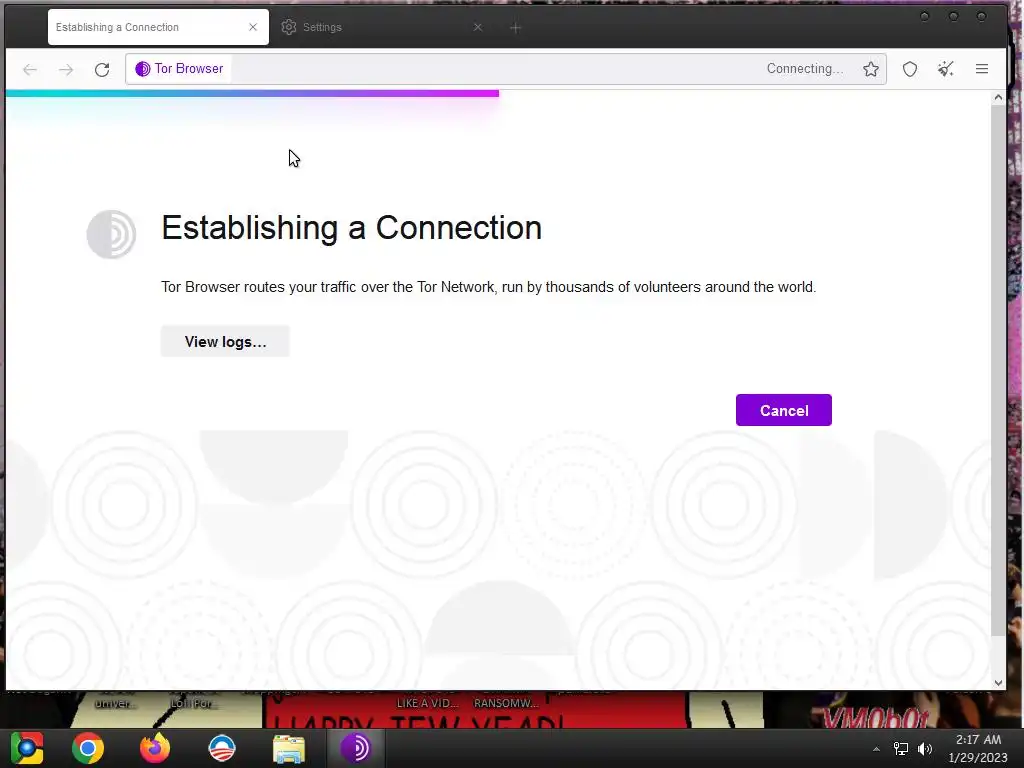Open the hamburger application menu
The height and width of the screenshot is (768, 1024).
pos(982,69)
